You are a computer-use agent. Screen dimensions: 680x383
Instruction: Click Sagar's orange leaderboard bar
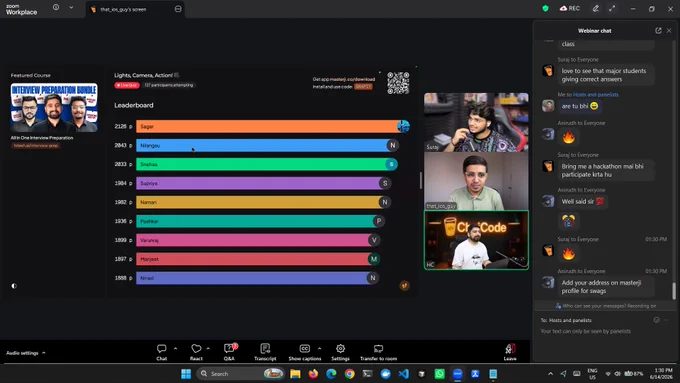(273, 126)
